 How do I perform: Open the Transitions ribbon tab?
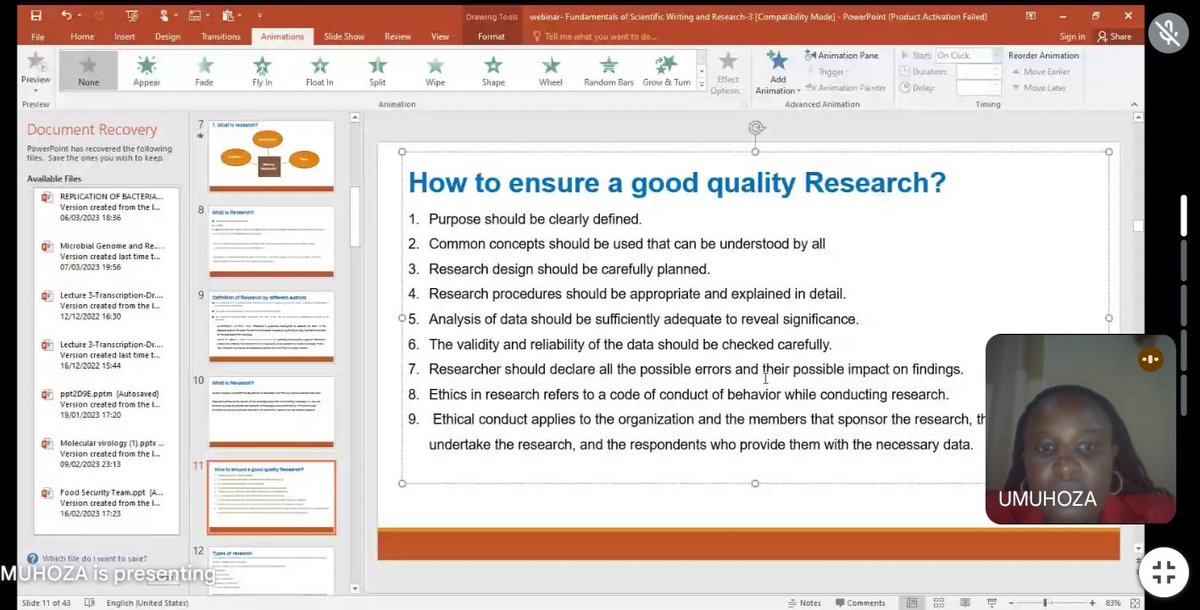[220, 37]
